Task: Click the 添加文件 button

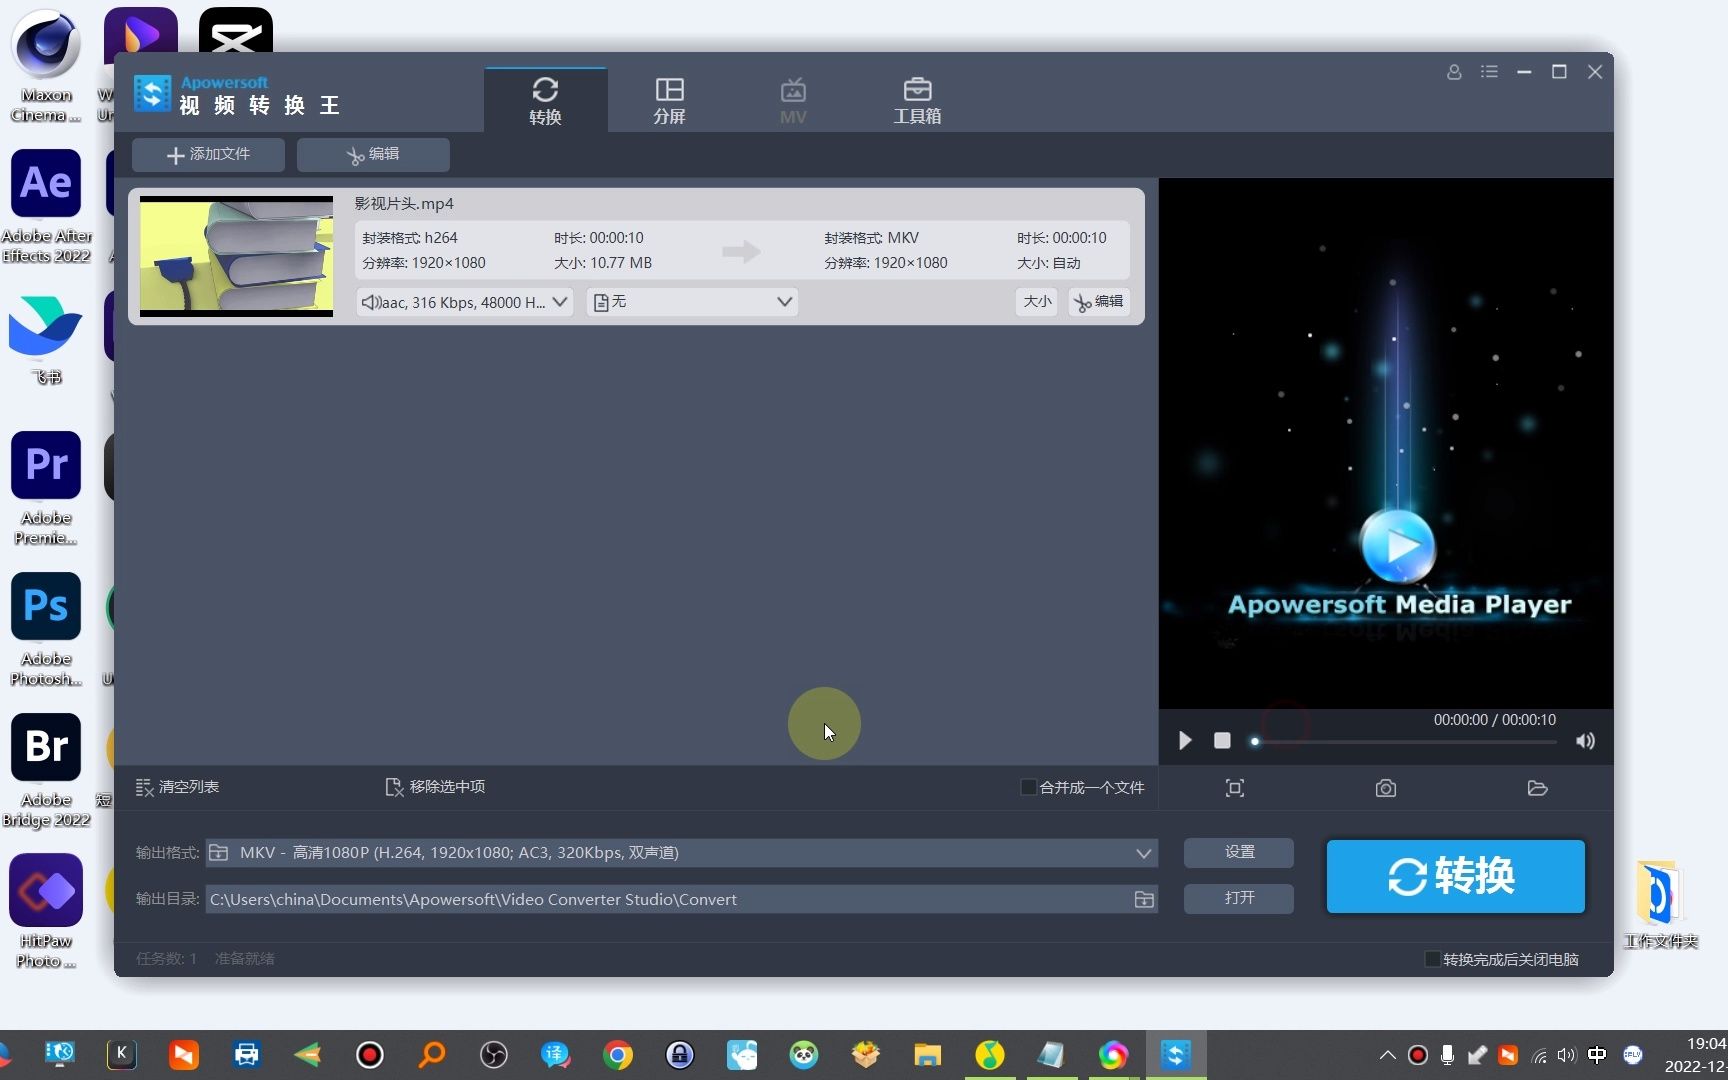Action: 208,155
